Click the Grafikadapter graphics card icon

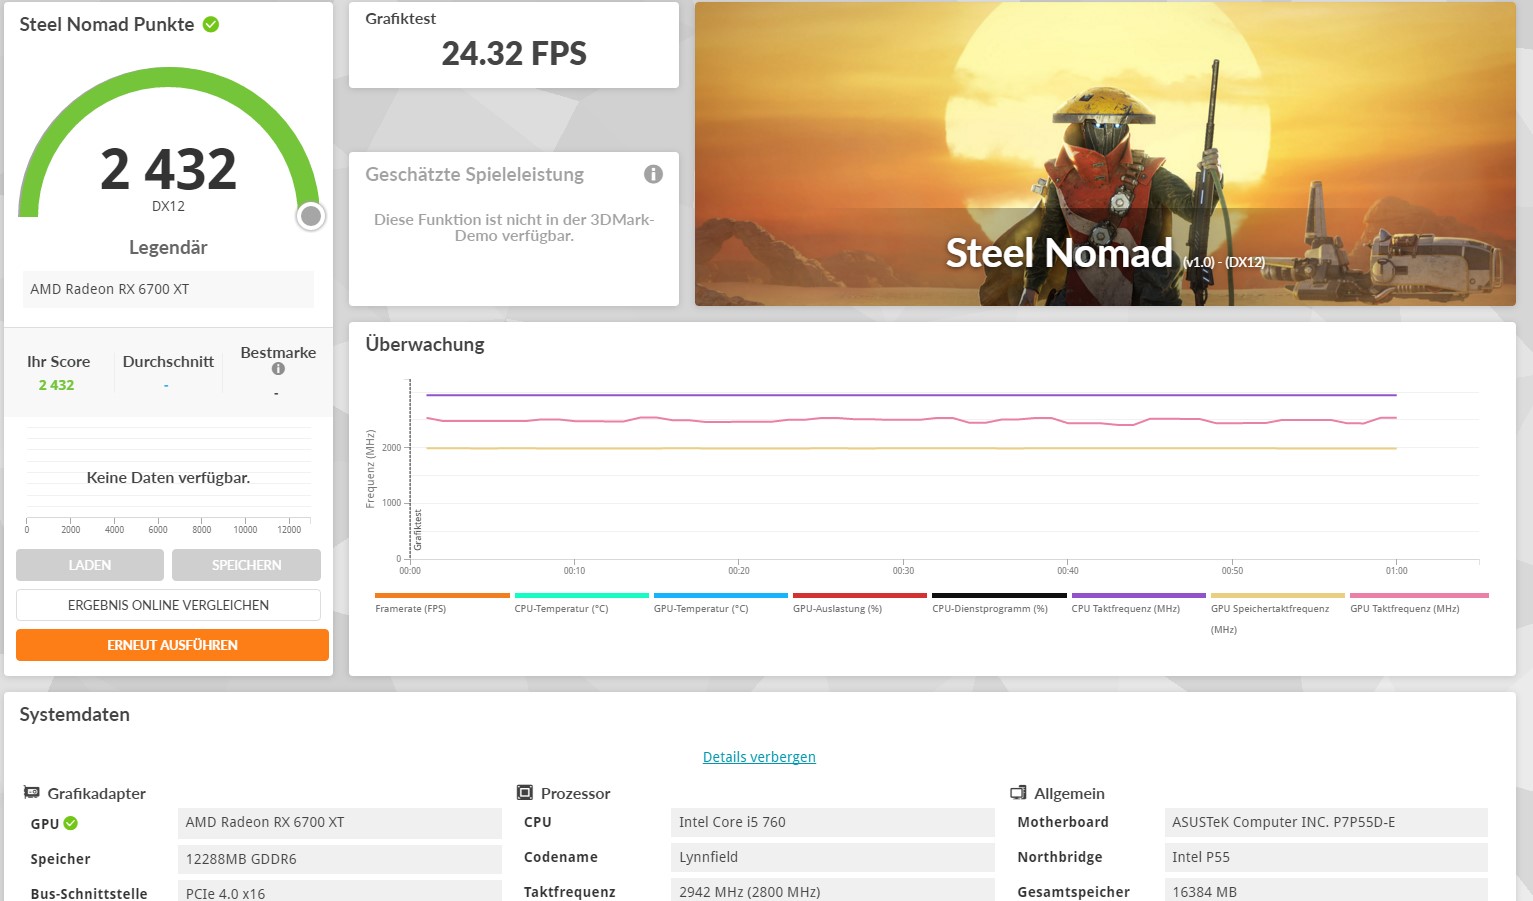point(32,792)
